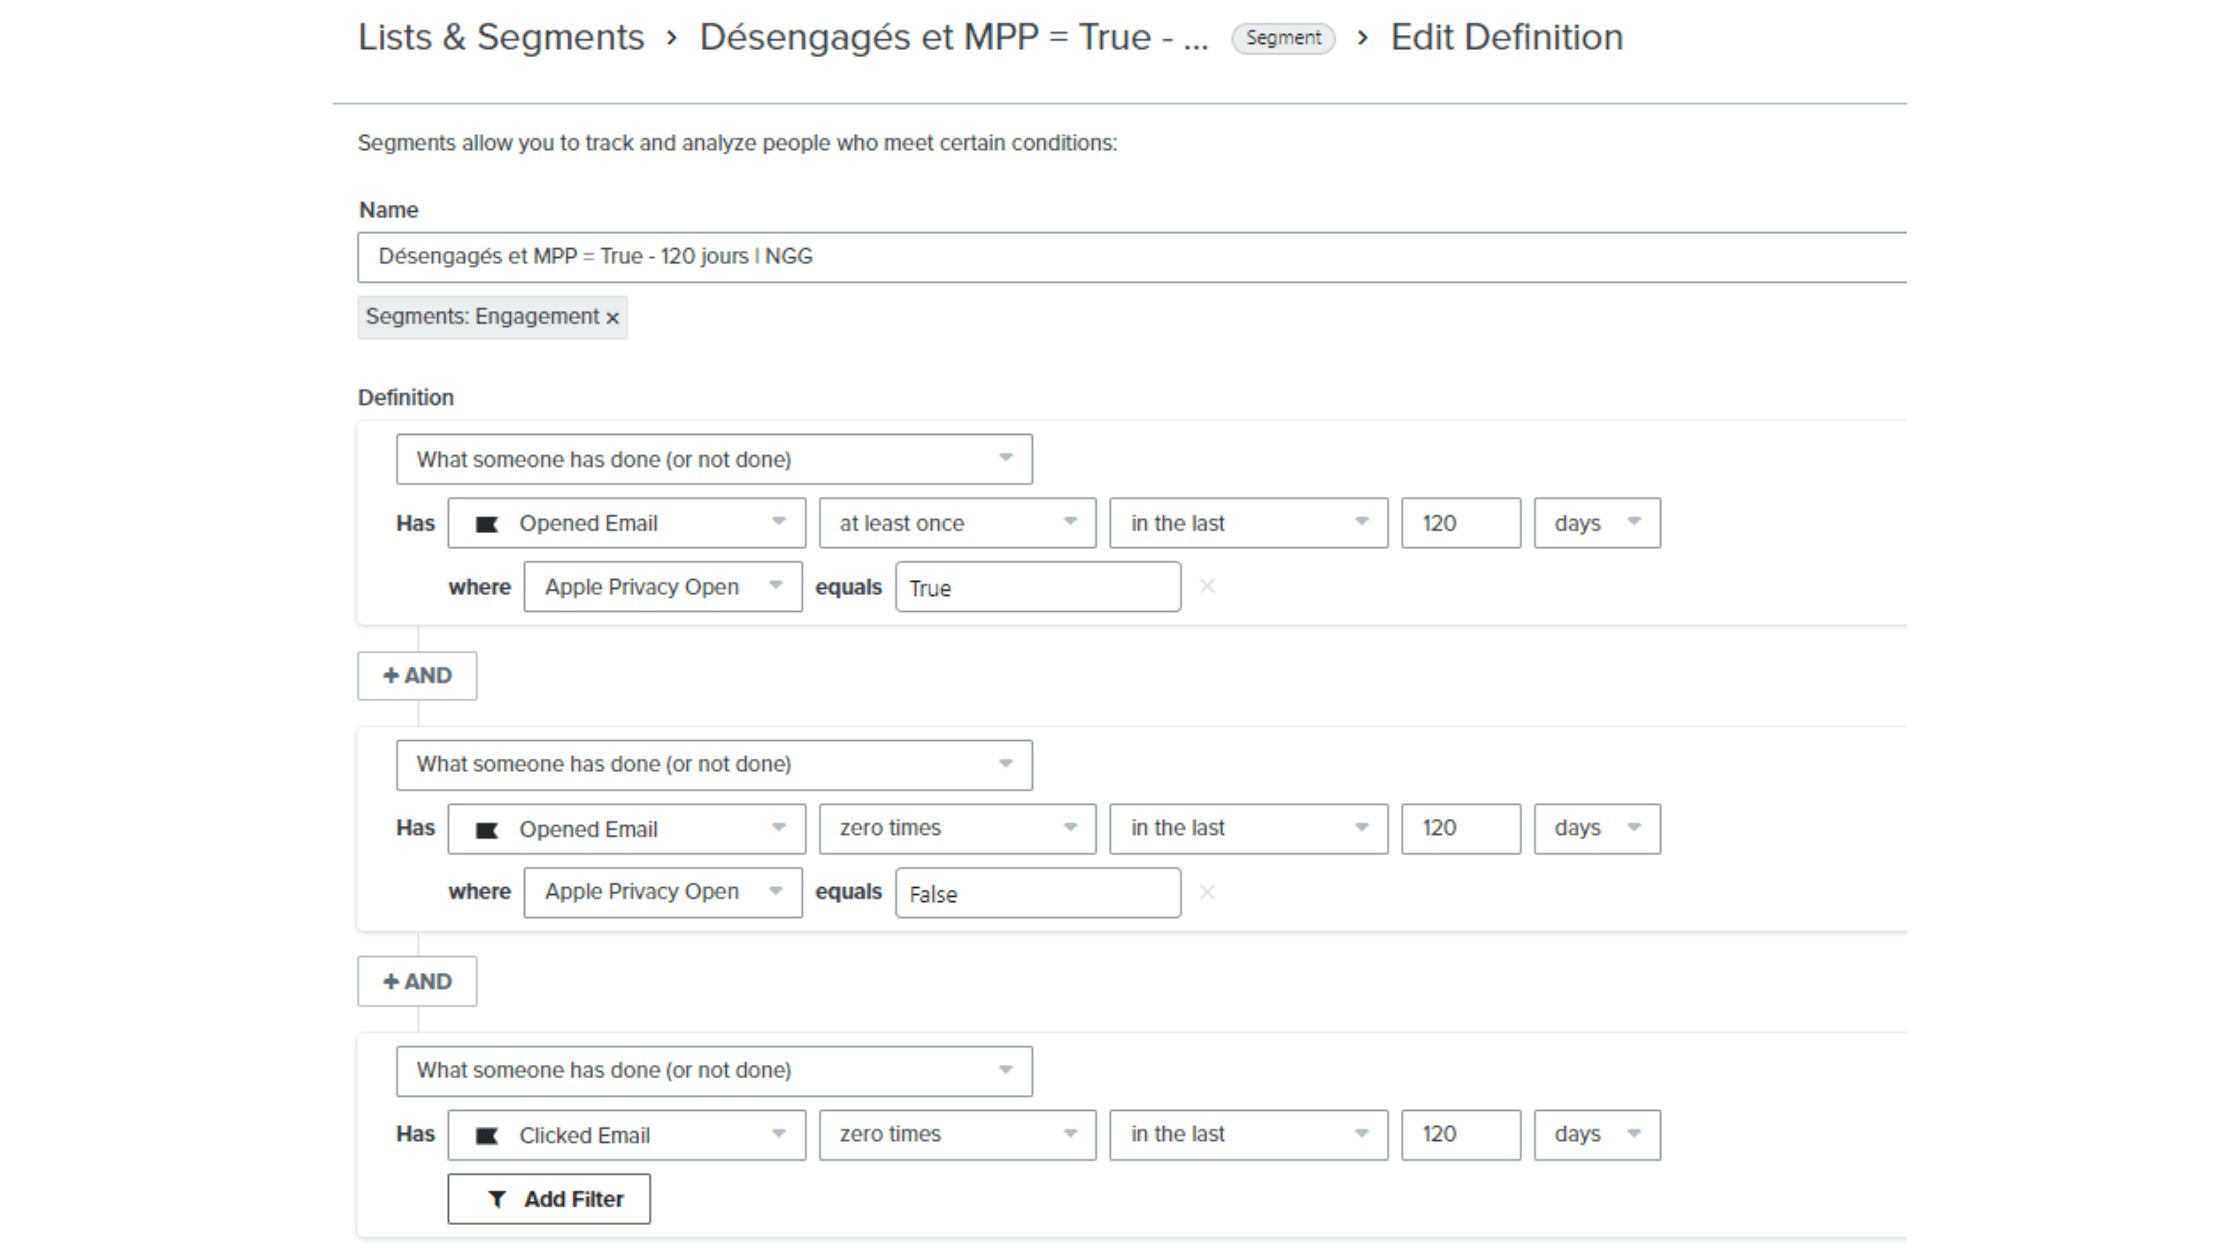Change the Opened Email 'zero times' dropdown
The height and width of the screenshot is (1260, 2240).
click(957, 829)
